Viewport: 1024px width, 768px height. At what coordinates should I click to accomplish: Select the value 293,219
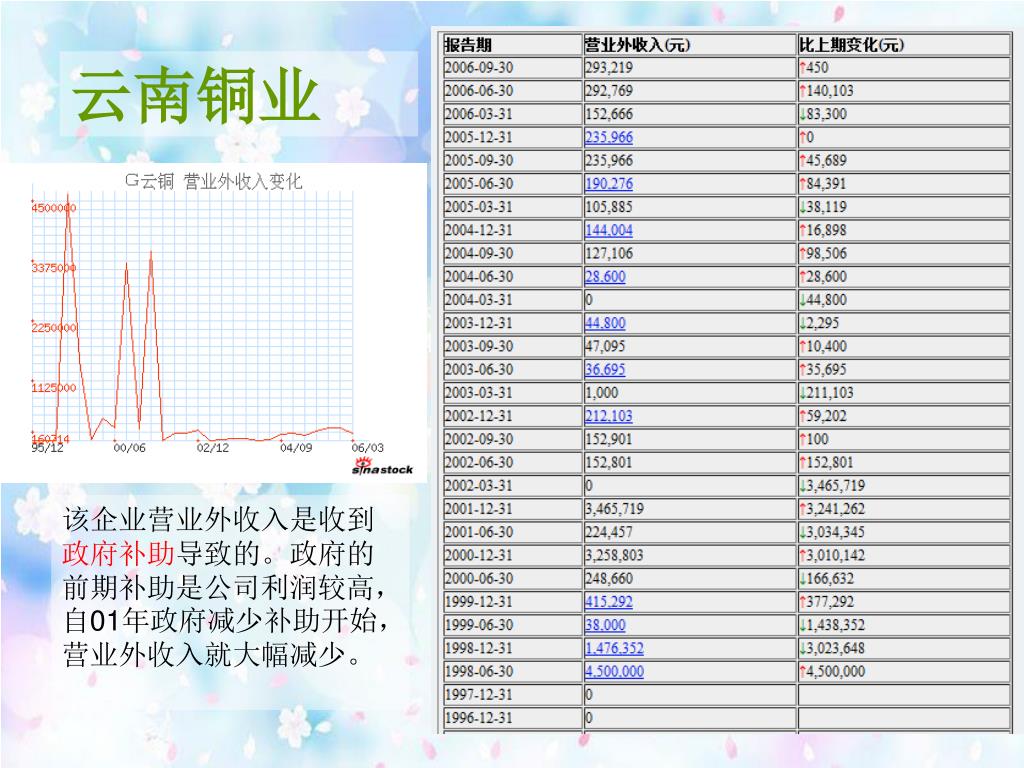pos(609,67)
